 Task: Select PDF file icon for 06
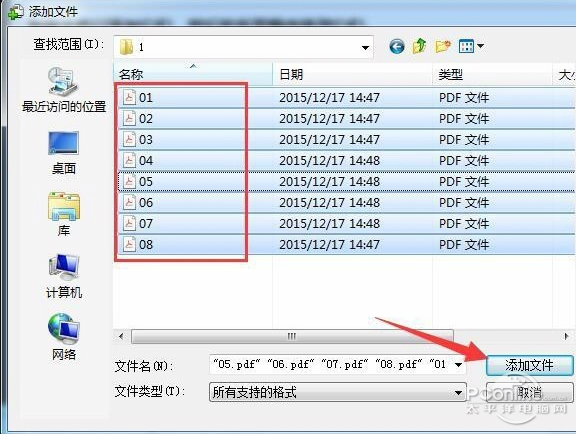pos(129,202)
